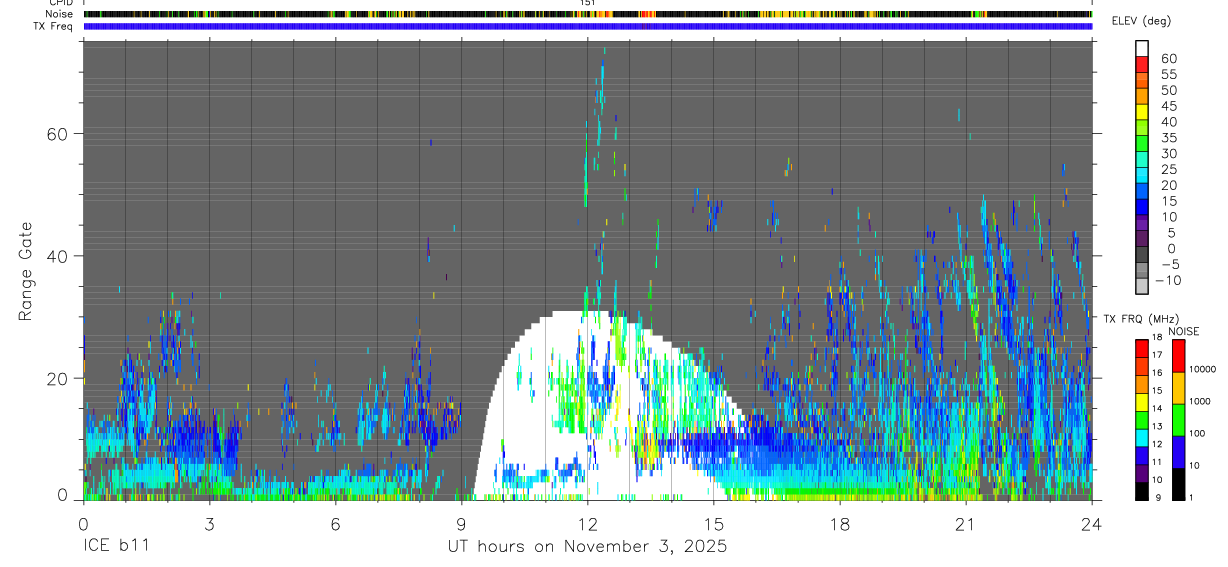Viewport: 1228px width, 567px height.
Task: Select orange 1000–10000 NOISE legend swatch
Action: click(x=1179, y=388)
